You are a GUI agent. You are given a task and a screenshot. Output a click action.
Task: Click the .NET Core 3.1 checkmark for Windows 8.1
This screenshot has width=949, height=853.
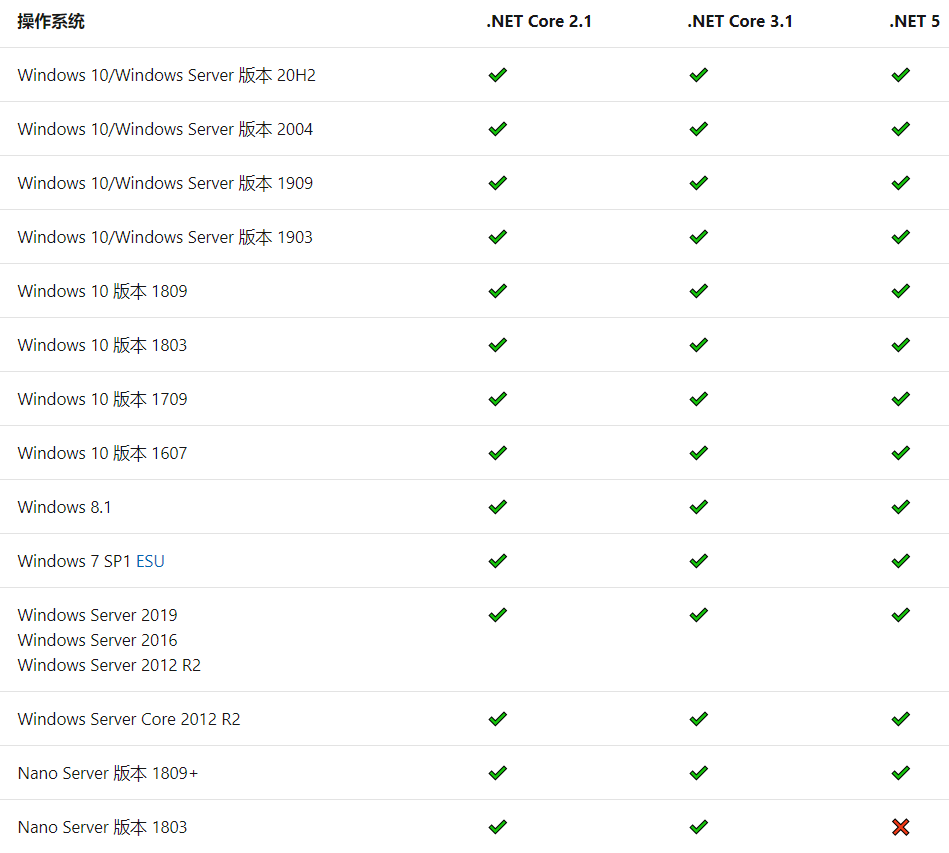point(698,507)
